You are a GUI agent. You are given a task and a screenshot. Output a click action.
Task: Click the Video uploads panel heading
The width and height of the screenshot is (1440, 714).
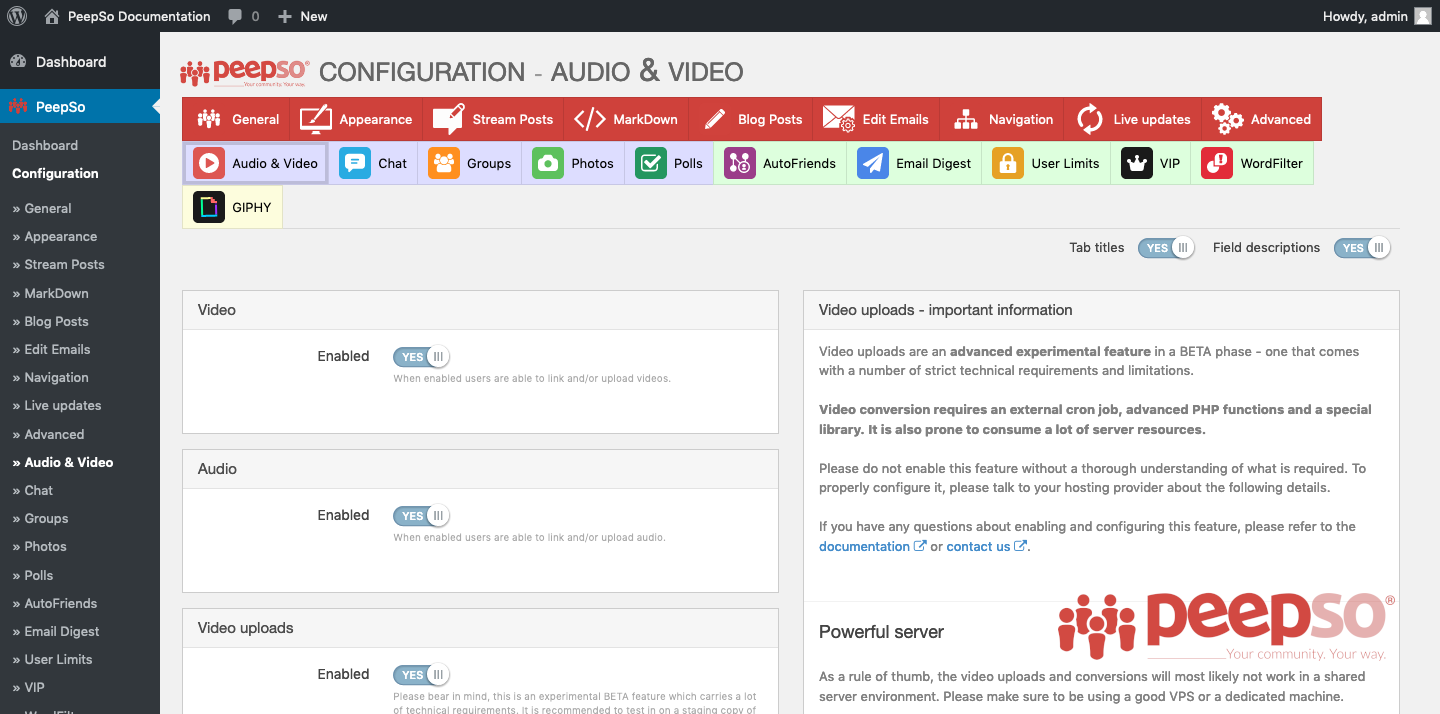(x=246, y=628)
